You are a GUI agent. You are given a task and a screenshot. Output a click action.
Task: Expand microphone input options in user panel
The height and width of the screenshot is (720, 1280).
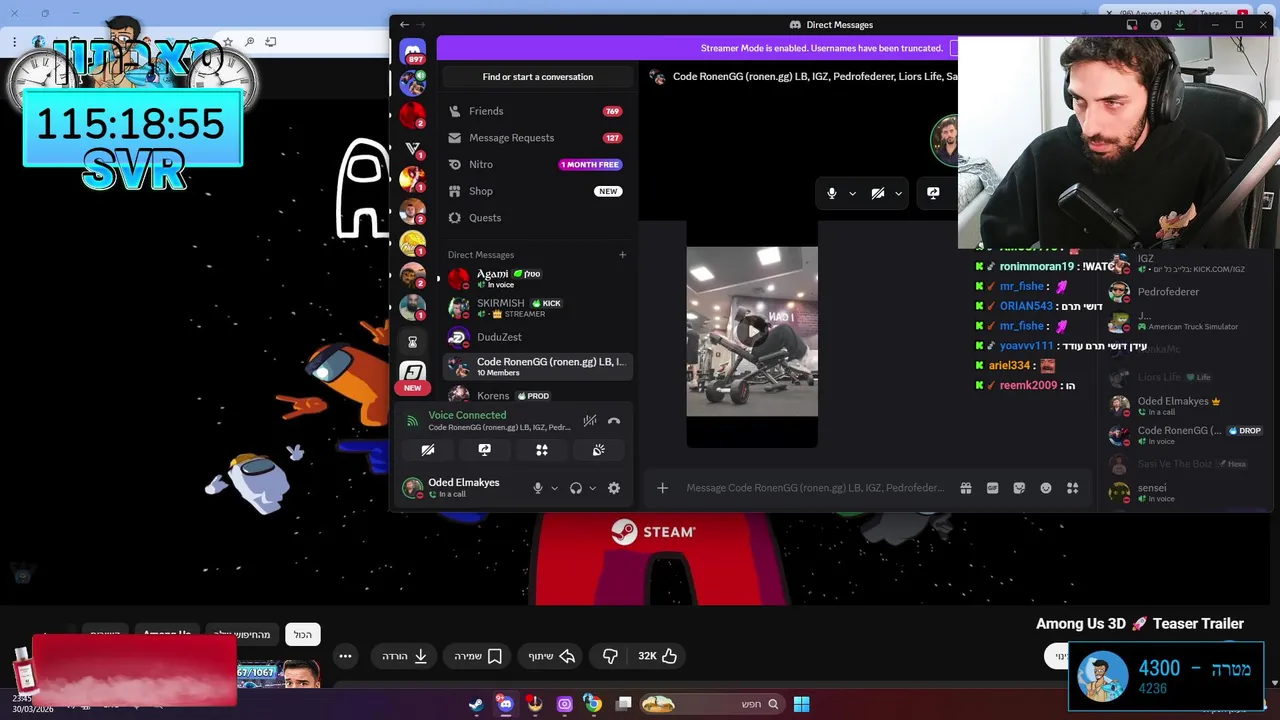tap(554, 488)
